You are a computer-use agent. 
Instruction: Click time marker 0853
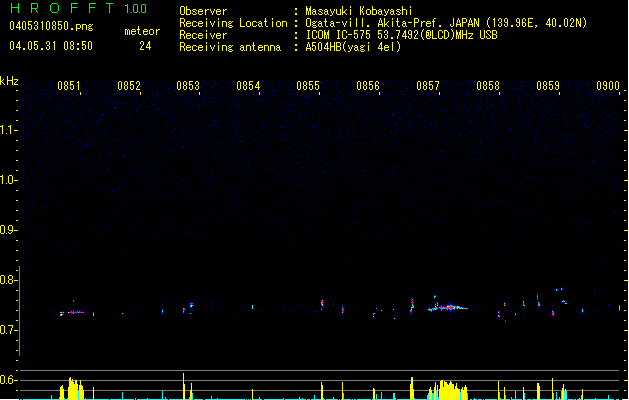click(188, 86)
